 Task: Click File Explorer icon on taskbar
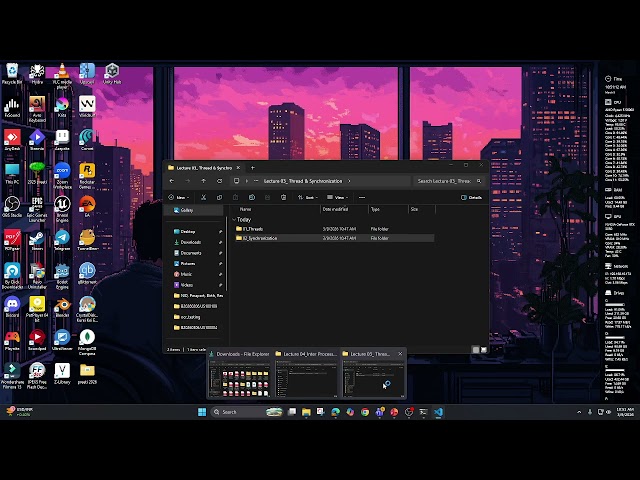306,412
